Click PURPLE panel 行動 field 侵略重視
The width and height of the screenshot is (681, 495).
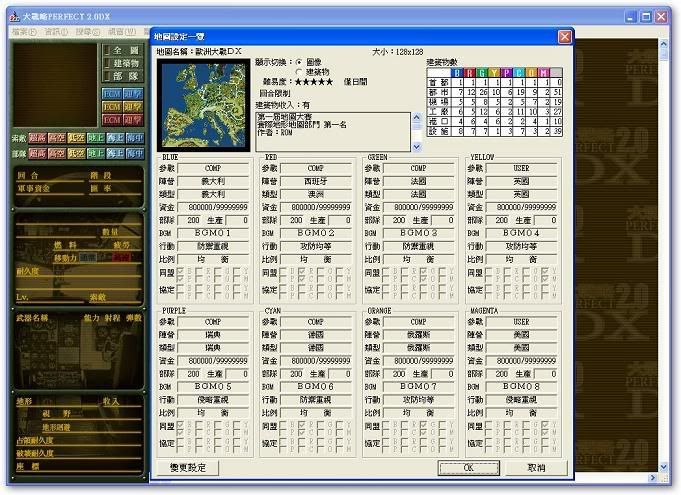[213, 399]
